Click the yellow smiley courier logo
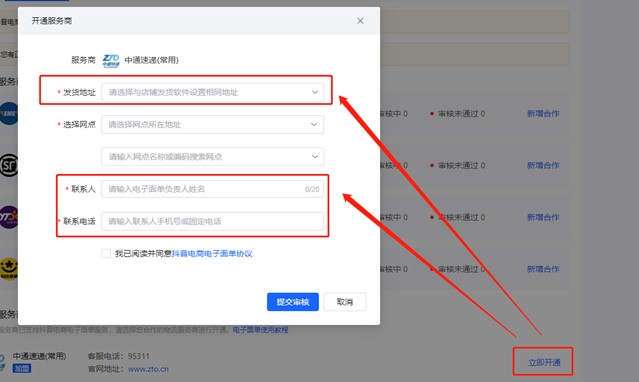The image size is (639, 382). pos(9,269)
